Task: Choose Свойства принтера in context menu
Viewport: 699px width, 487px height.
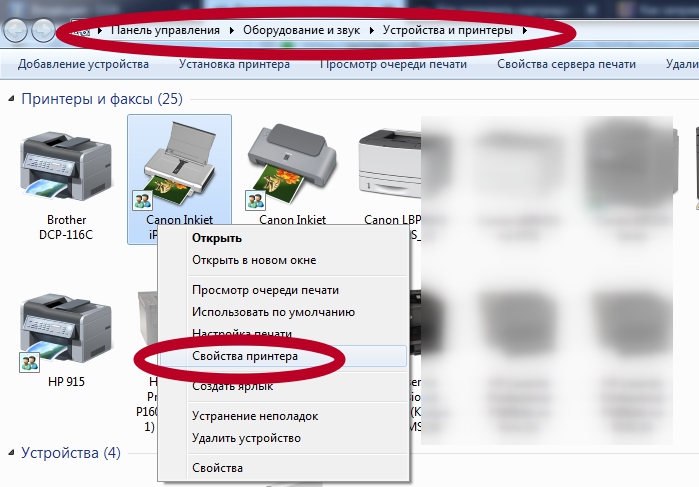Action: click(244, 355)
